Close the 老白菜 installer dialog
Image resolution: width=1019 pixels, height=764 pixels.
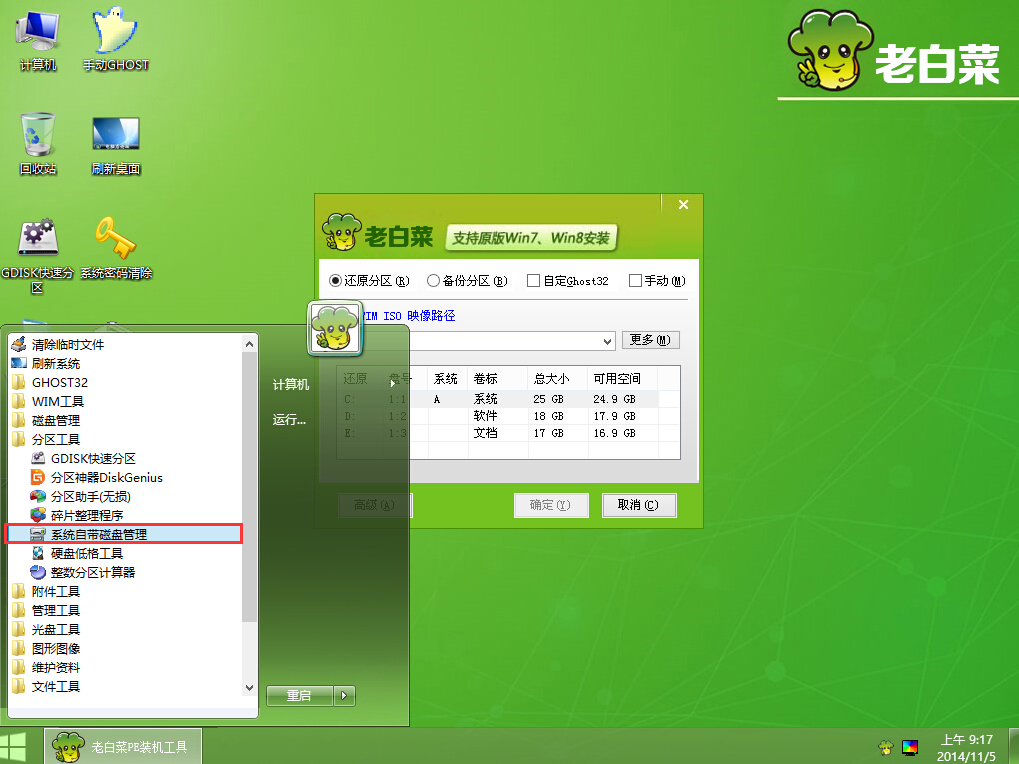683,205
